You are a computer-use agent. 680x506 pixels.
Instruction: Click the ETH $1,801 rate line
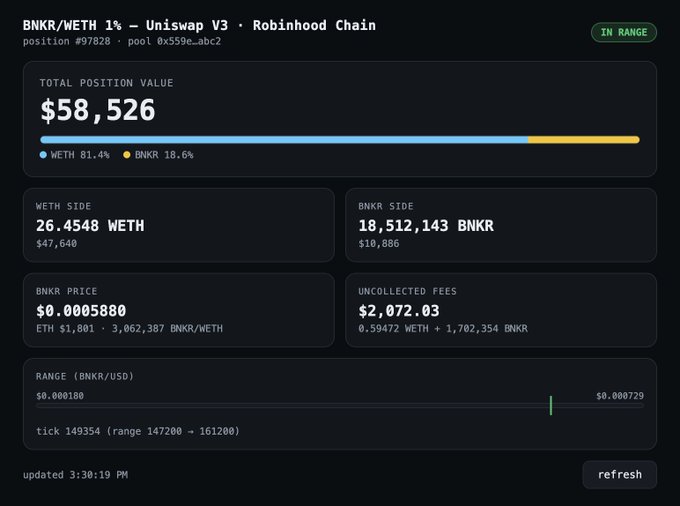click(x=129, y=328)
